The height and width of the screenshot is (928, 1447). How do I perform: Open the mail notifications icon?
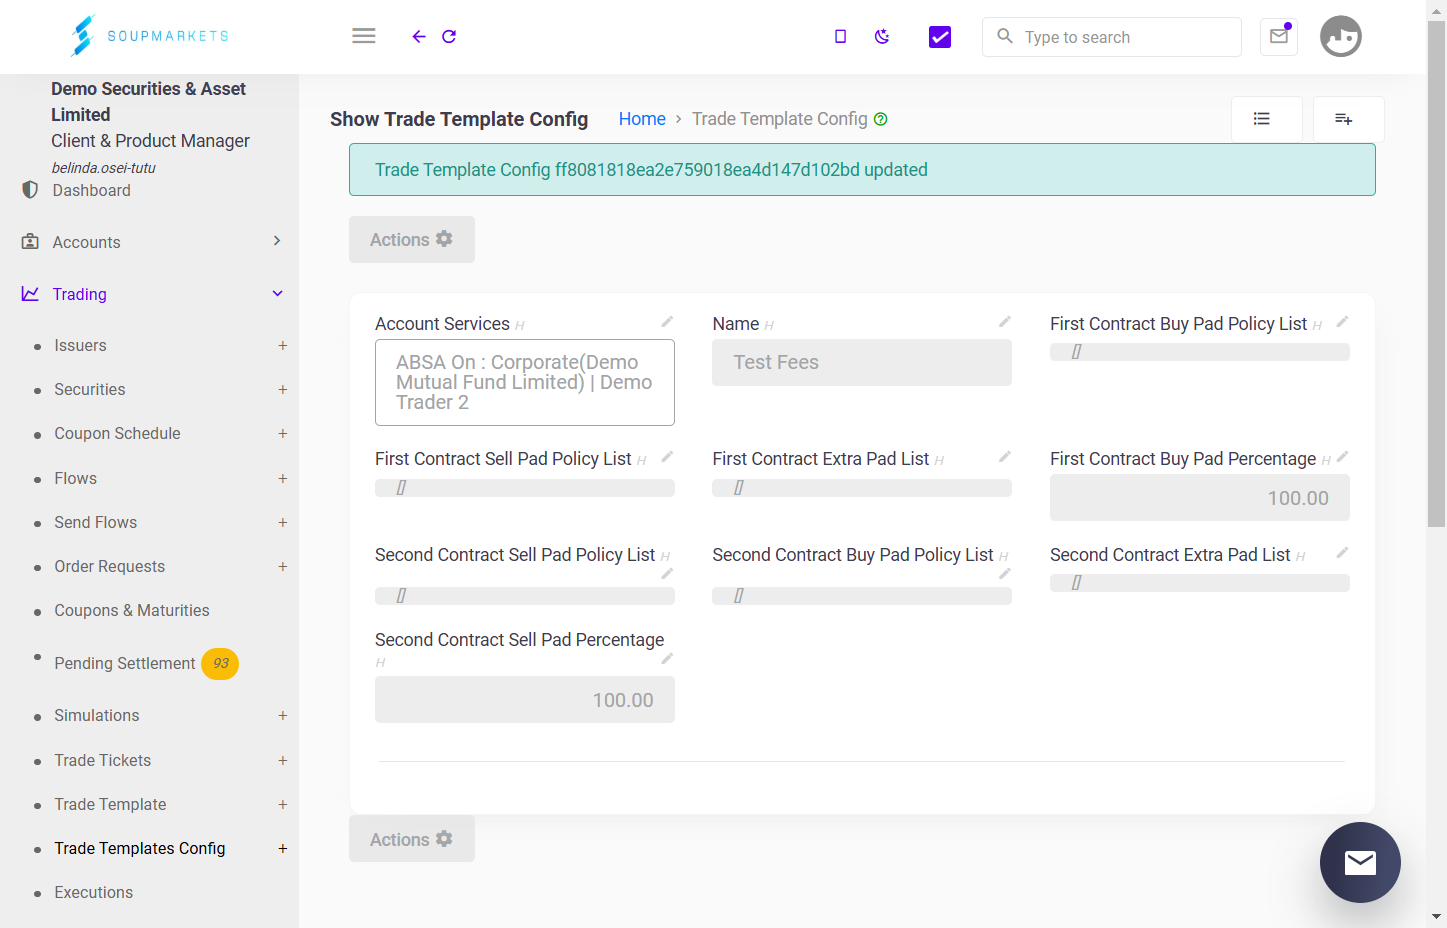click(1279, 36)
